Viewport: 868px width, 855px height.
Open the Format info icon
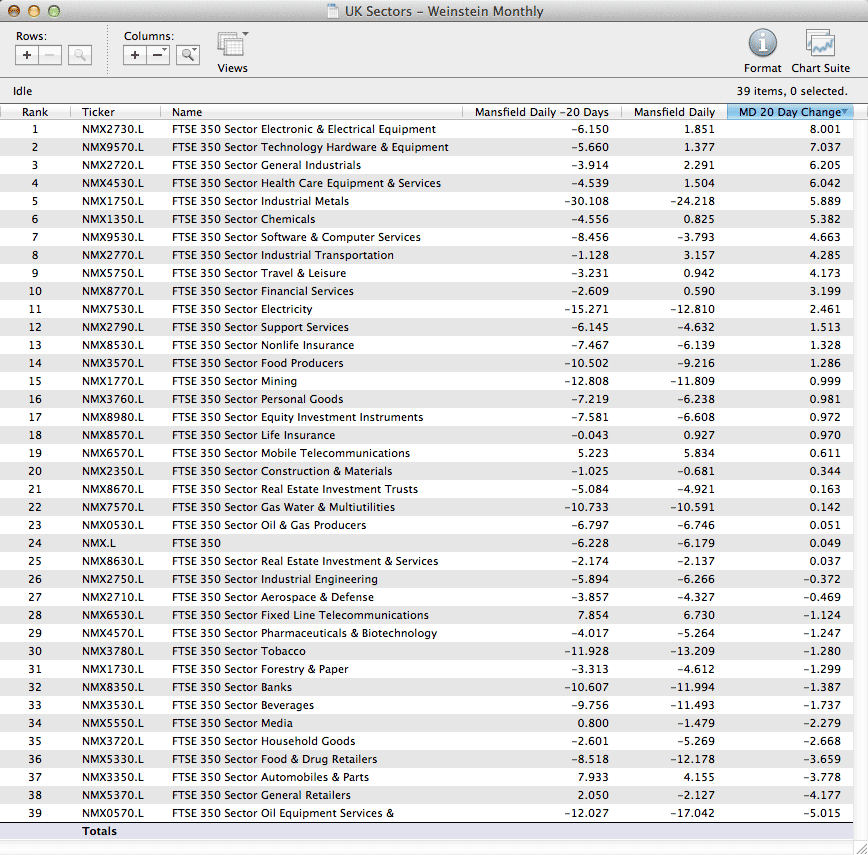click(762, 43)
